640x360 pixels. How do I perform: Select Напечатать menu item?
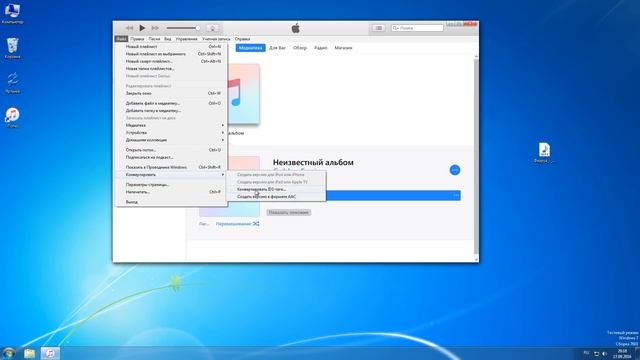click(171, 192)
